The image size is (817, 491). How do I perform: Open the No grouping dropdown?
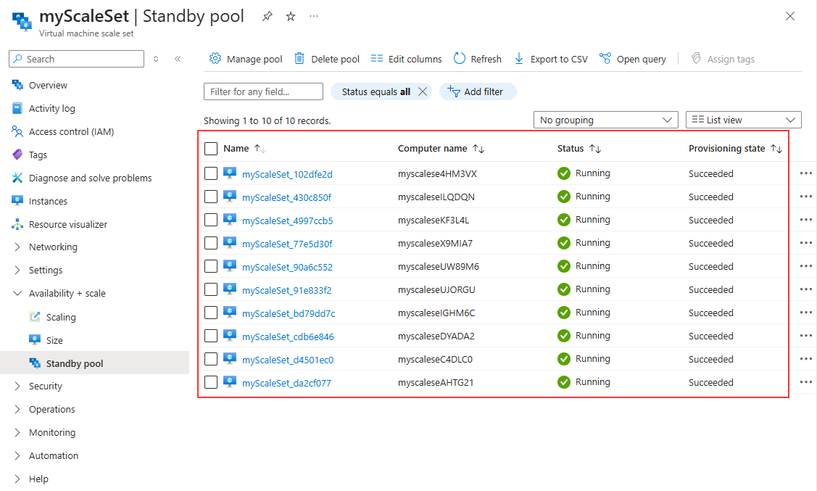605,120
